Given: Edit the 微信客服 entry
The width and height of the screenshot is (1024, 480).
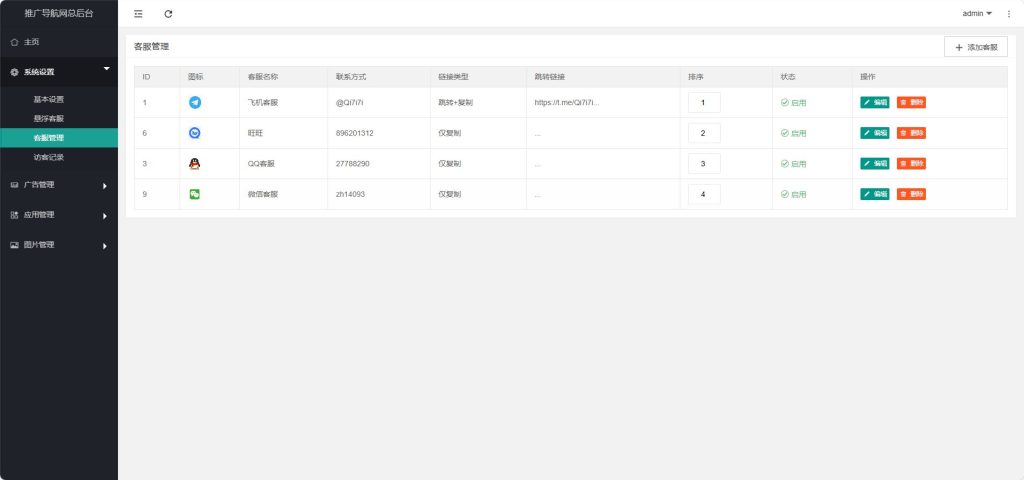Looking at the screenshot, I should tap(874, 194).
